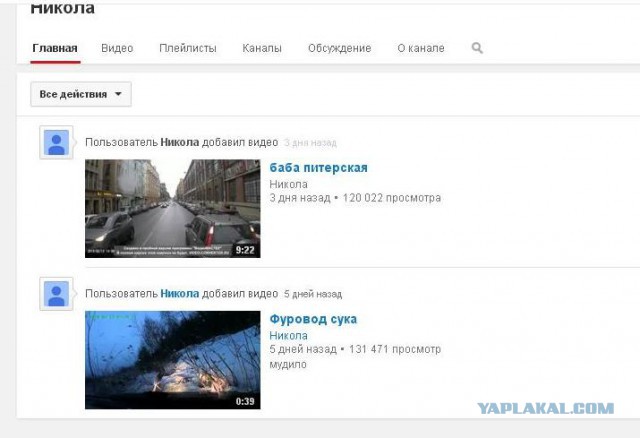Click the '5 дней назад' timestamp in activity header
The width and height of the screenshot is (640, 438).
coord(313,294)
